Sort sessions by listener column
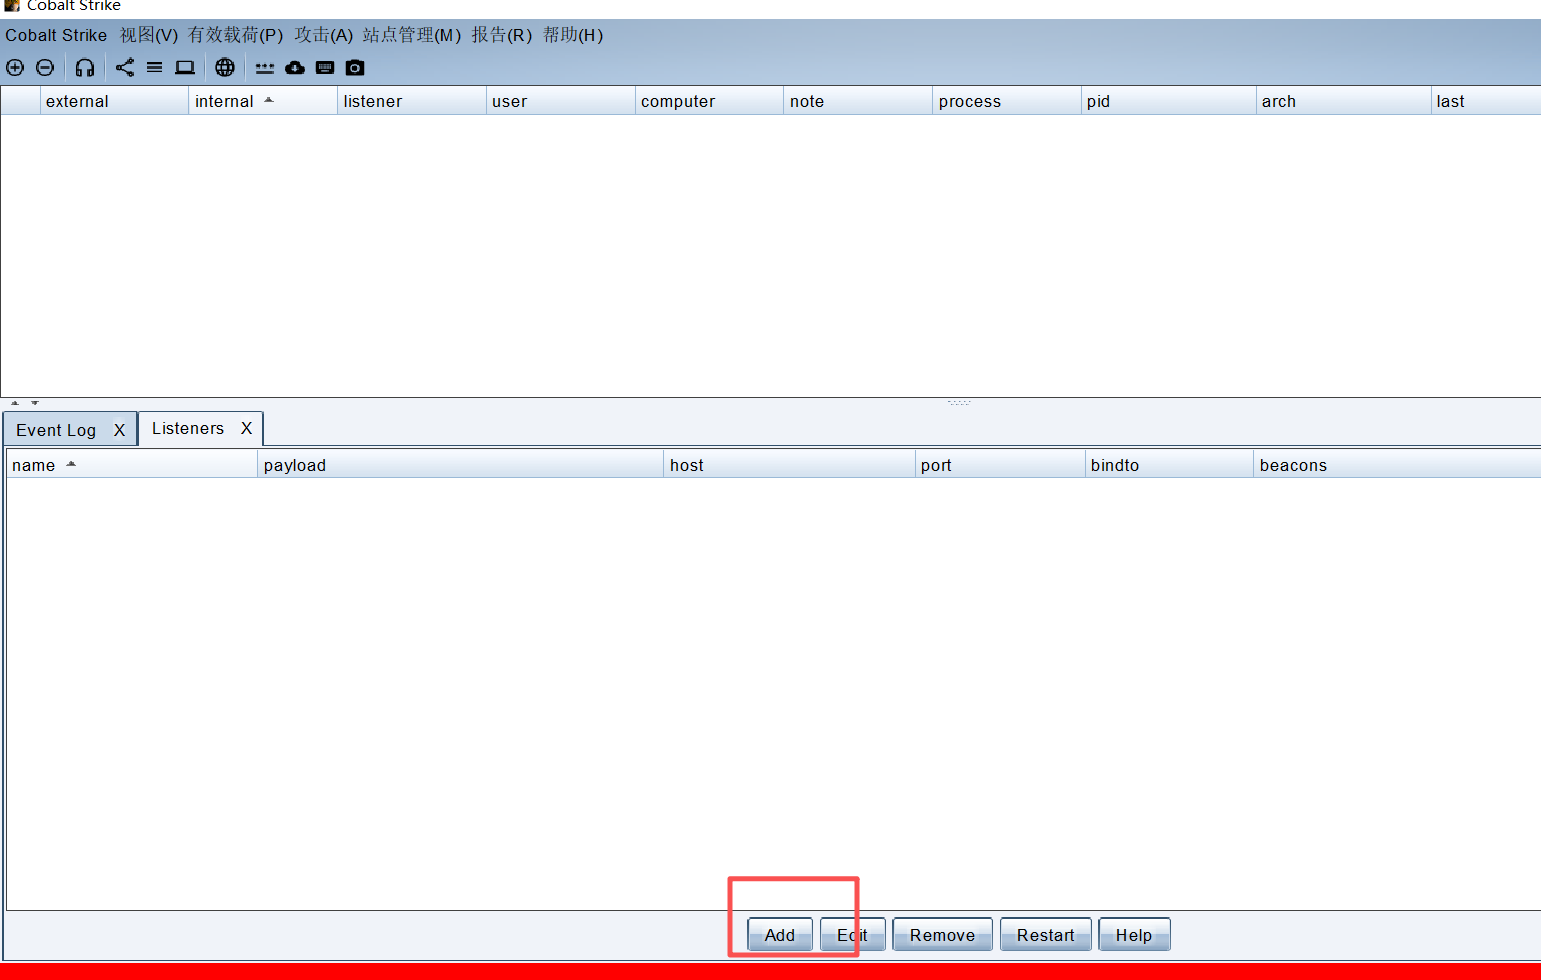1541x980 pixels. pos(412,101)
